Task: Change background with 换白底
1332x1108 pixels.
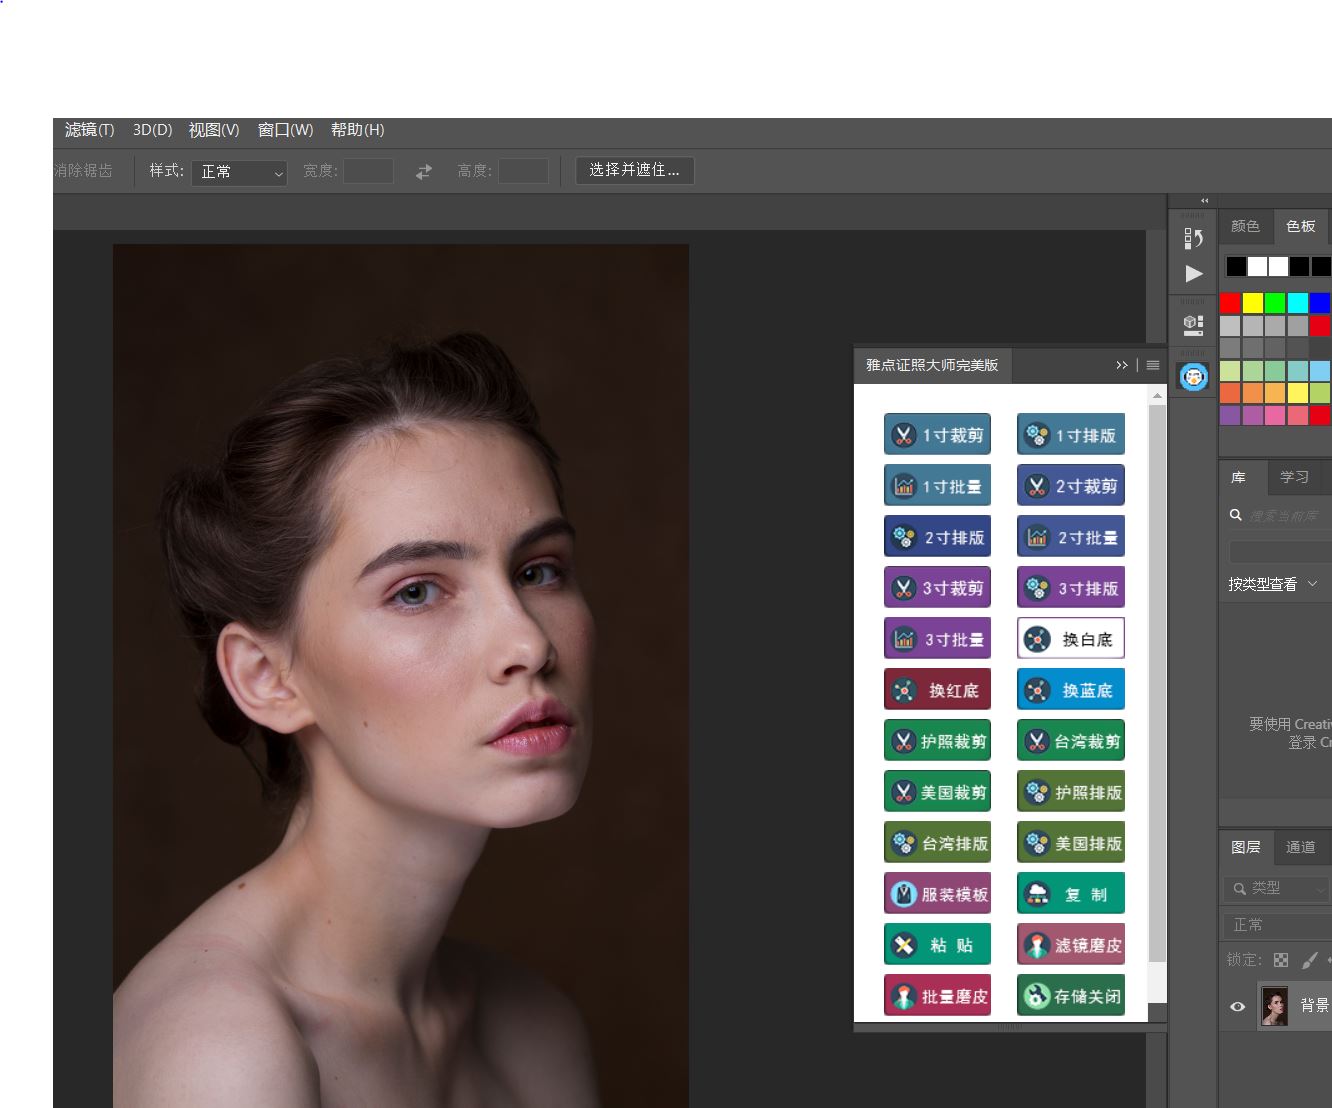Action: coord(1071,639)
